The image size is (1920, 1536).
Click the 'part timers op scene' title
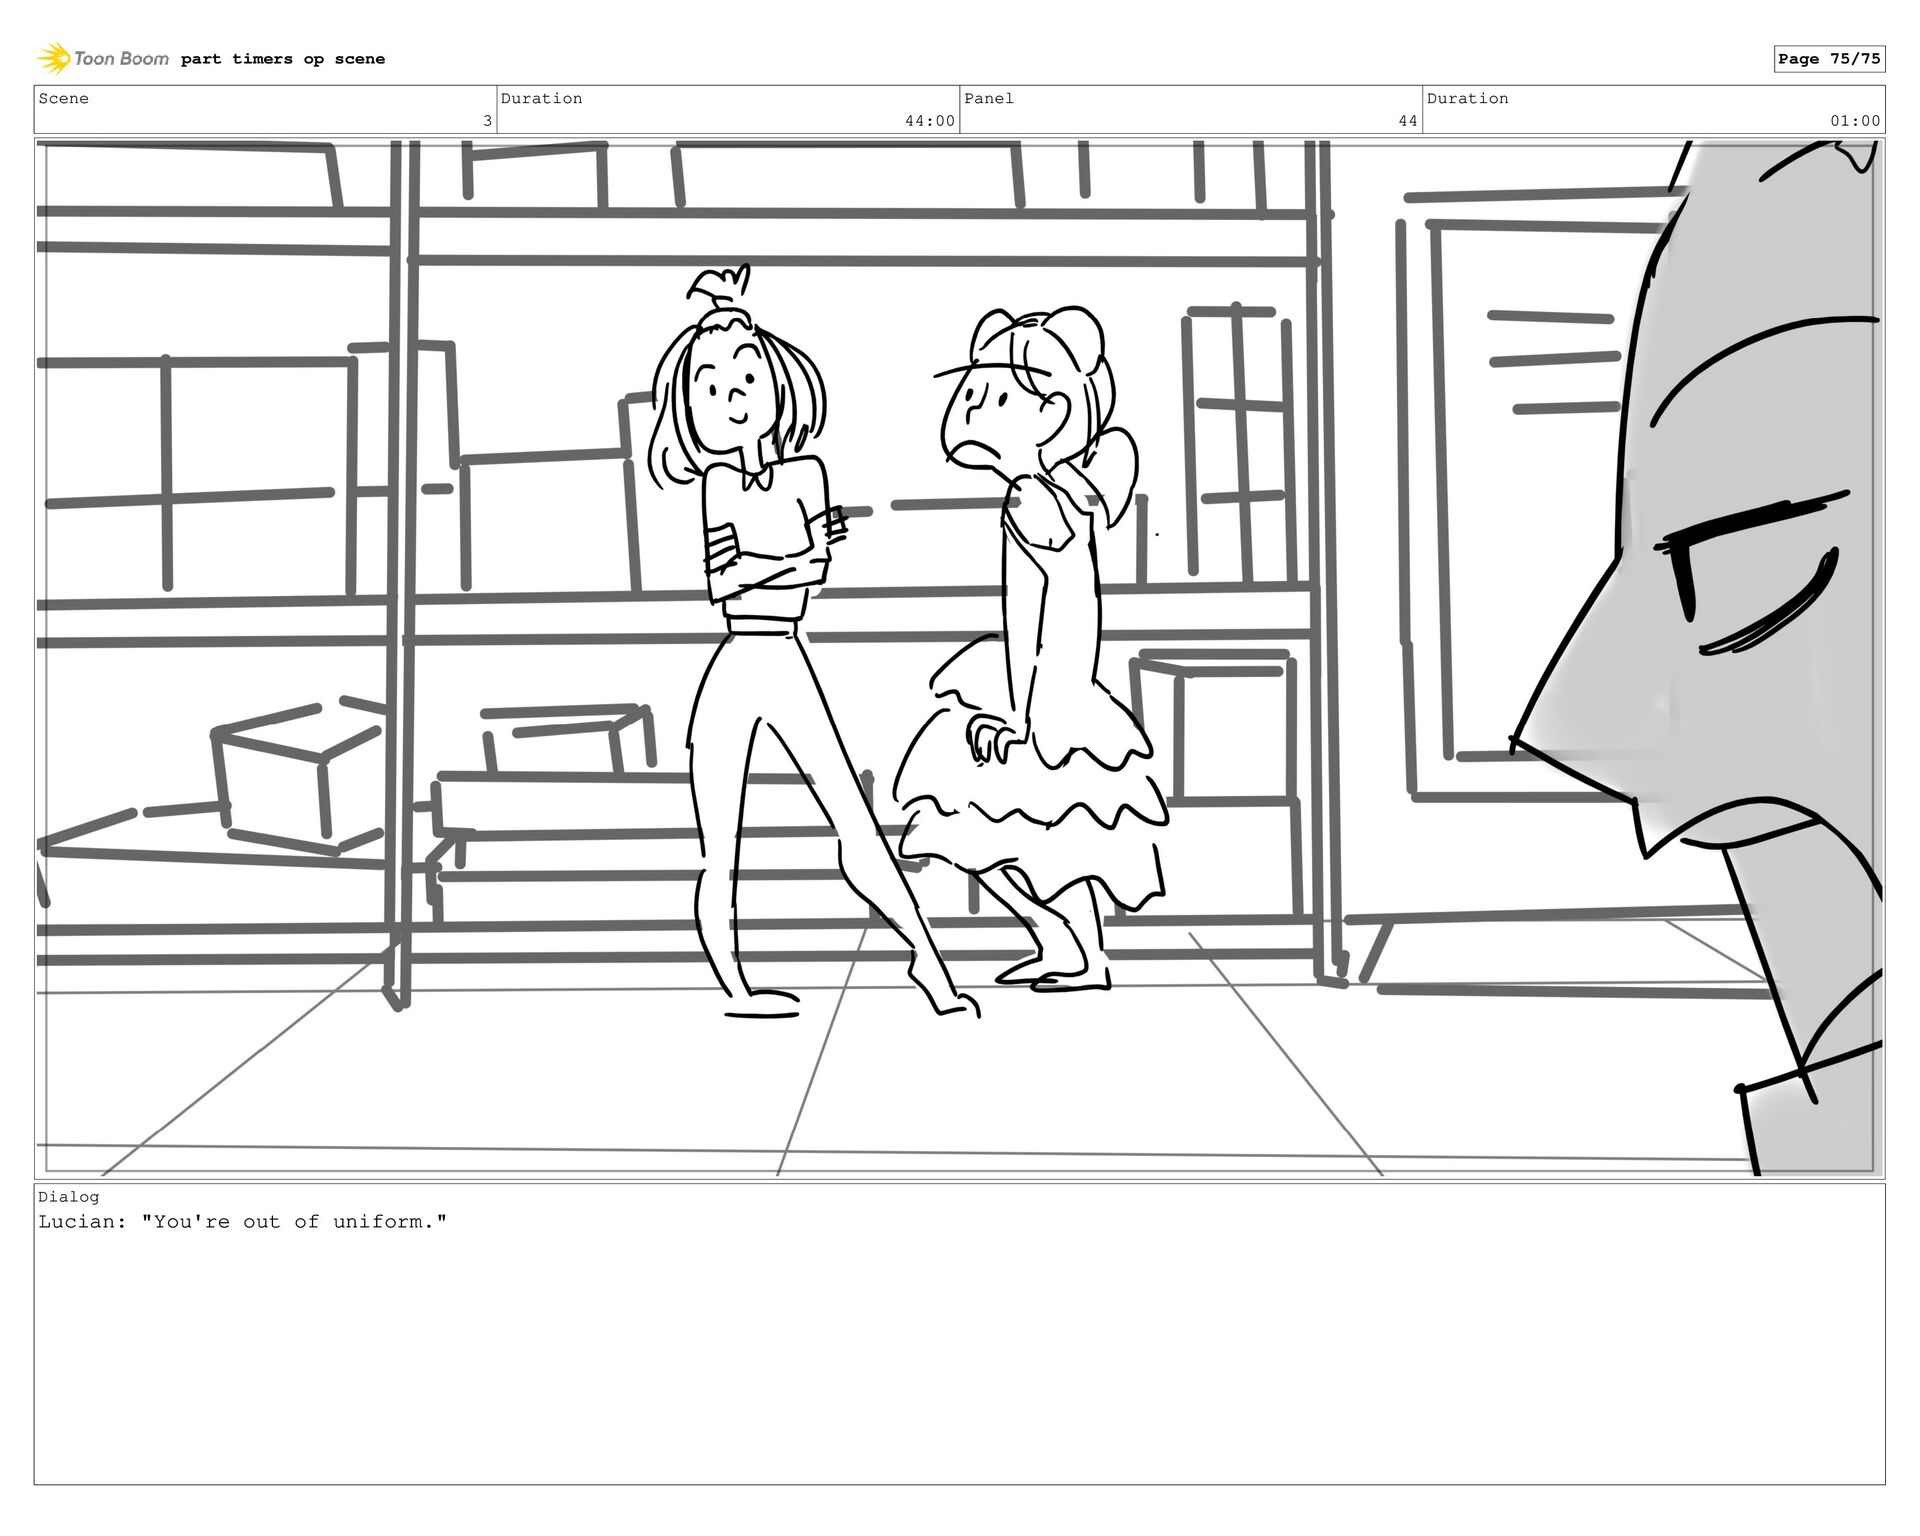pyautogui.click(x=283, y=59)
